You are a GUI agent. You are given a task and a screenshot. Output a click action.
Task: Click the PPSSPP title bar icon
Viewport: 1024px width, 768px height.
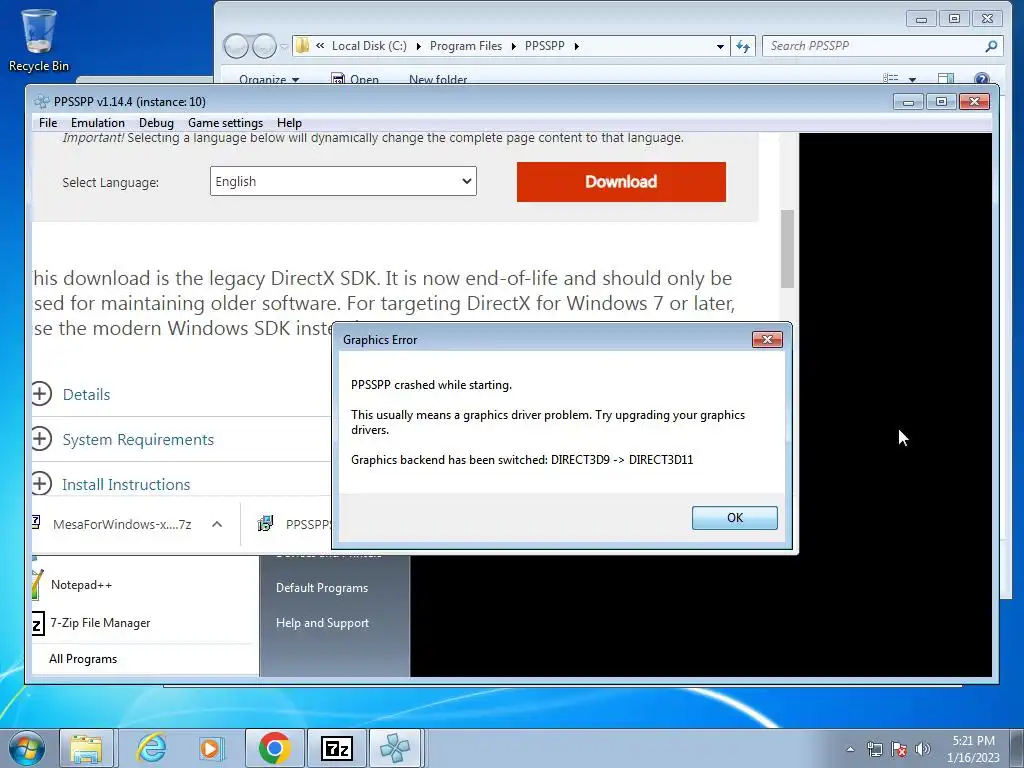point(42,102)
